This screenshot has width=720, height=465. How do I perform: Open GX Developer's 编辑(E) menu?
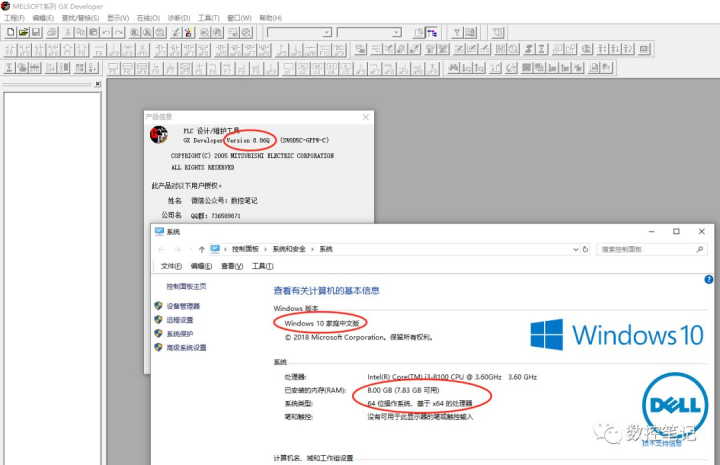[43, 18]
